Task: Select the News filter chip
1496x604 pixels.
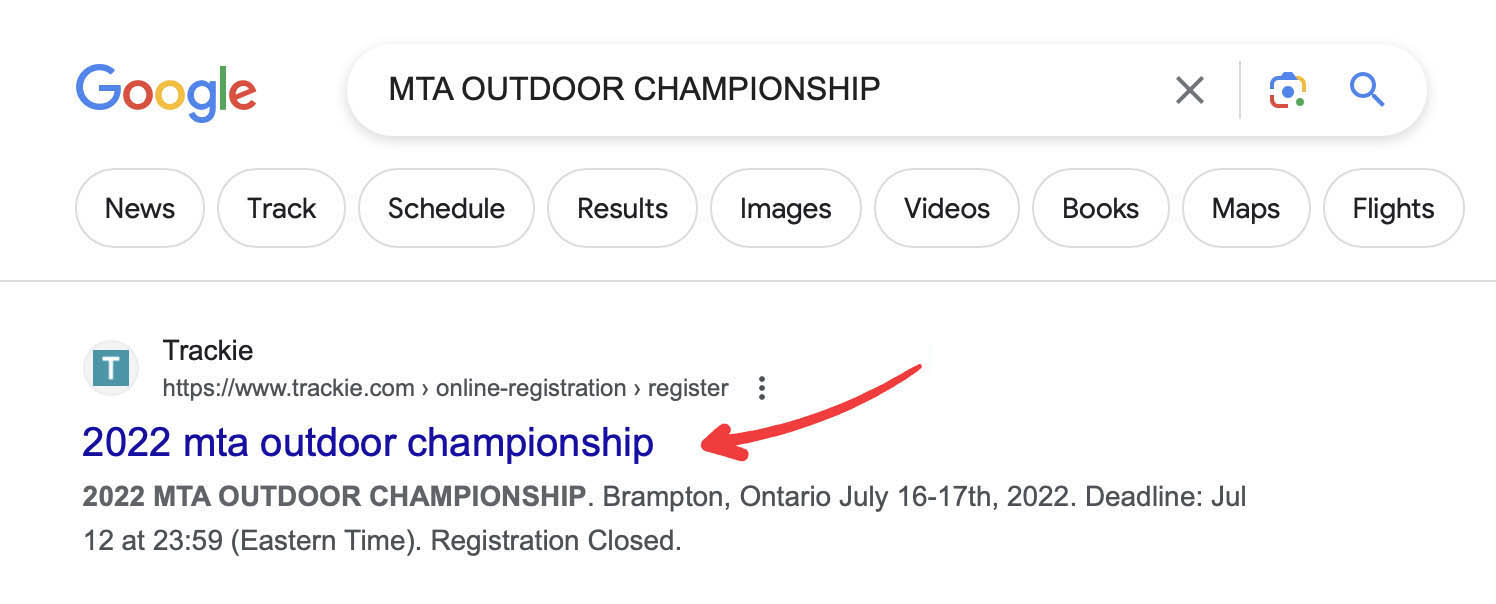Action: [x=140, y=208]
